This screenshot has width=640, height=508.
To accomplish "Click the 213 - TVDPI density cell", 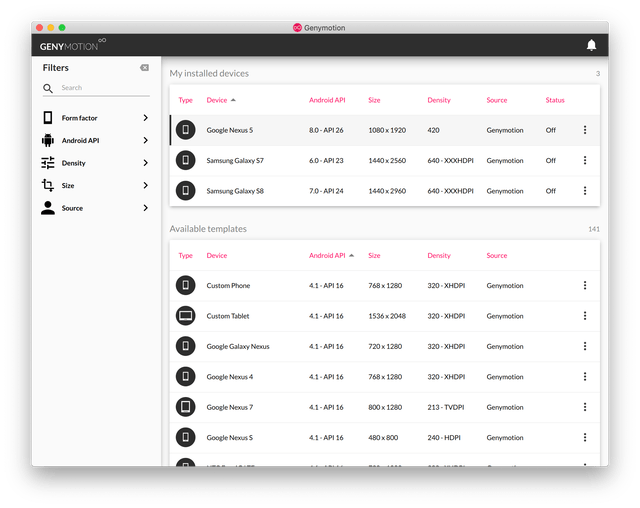I will click(x=446, y=407).
